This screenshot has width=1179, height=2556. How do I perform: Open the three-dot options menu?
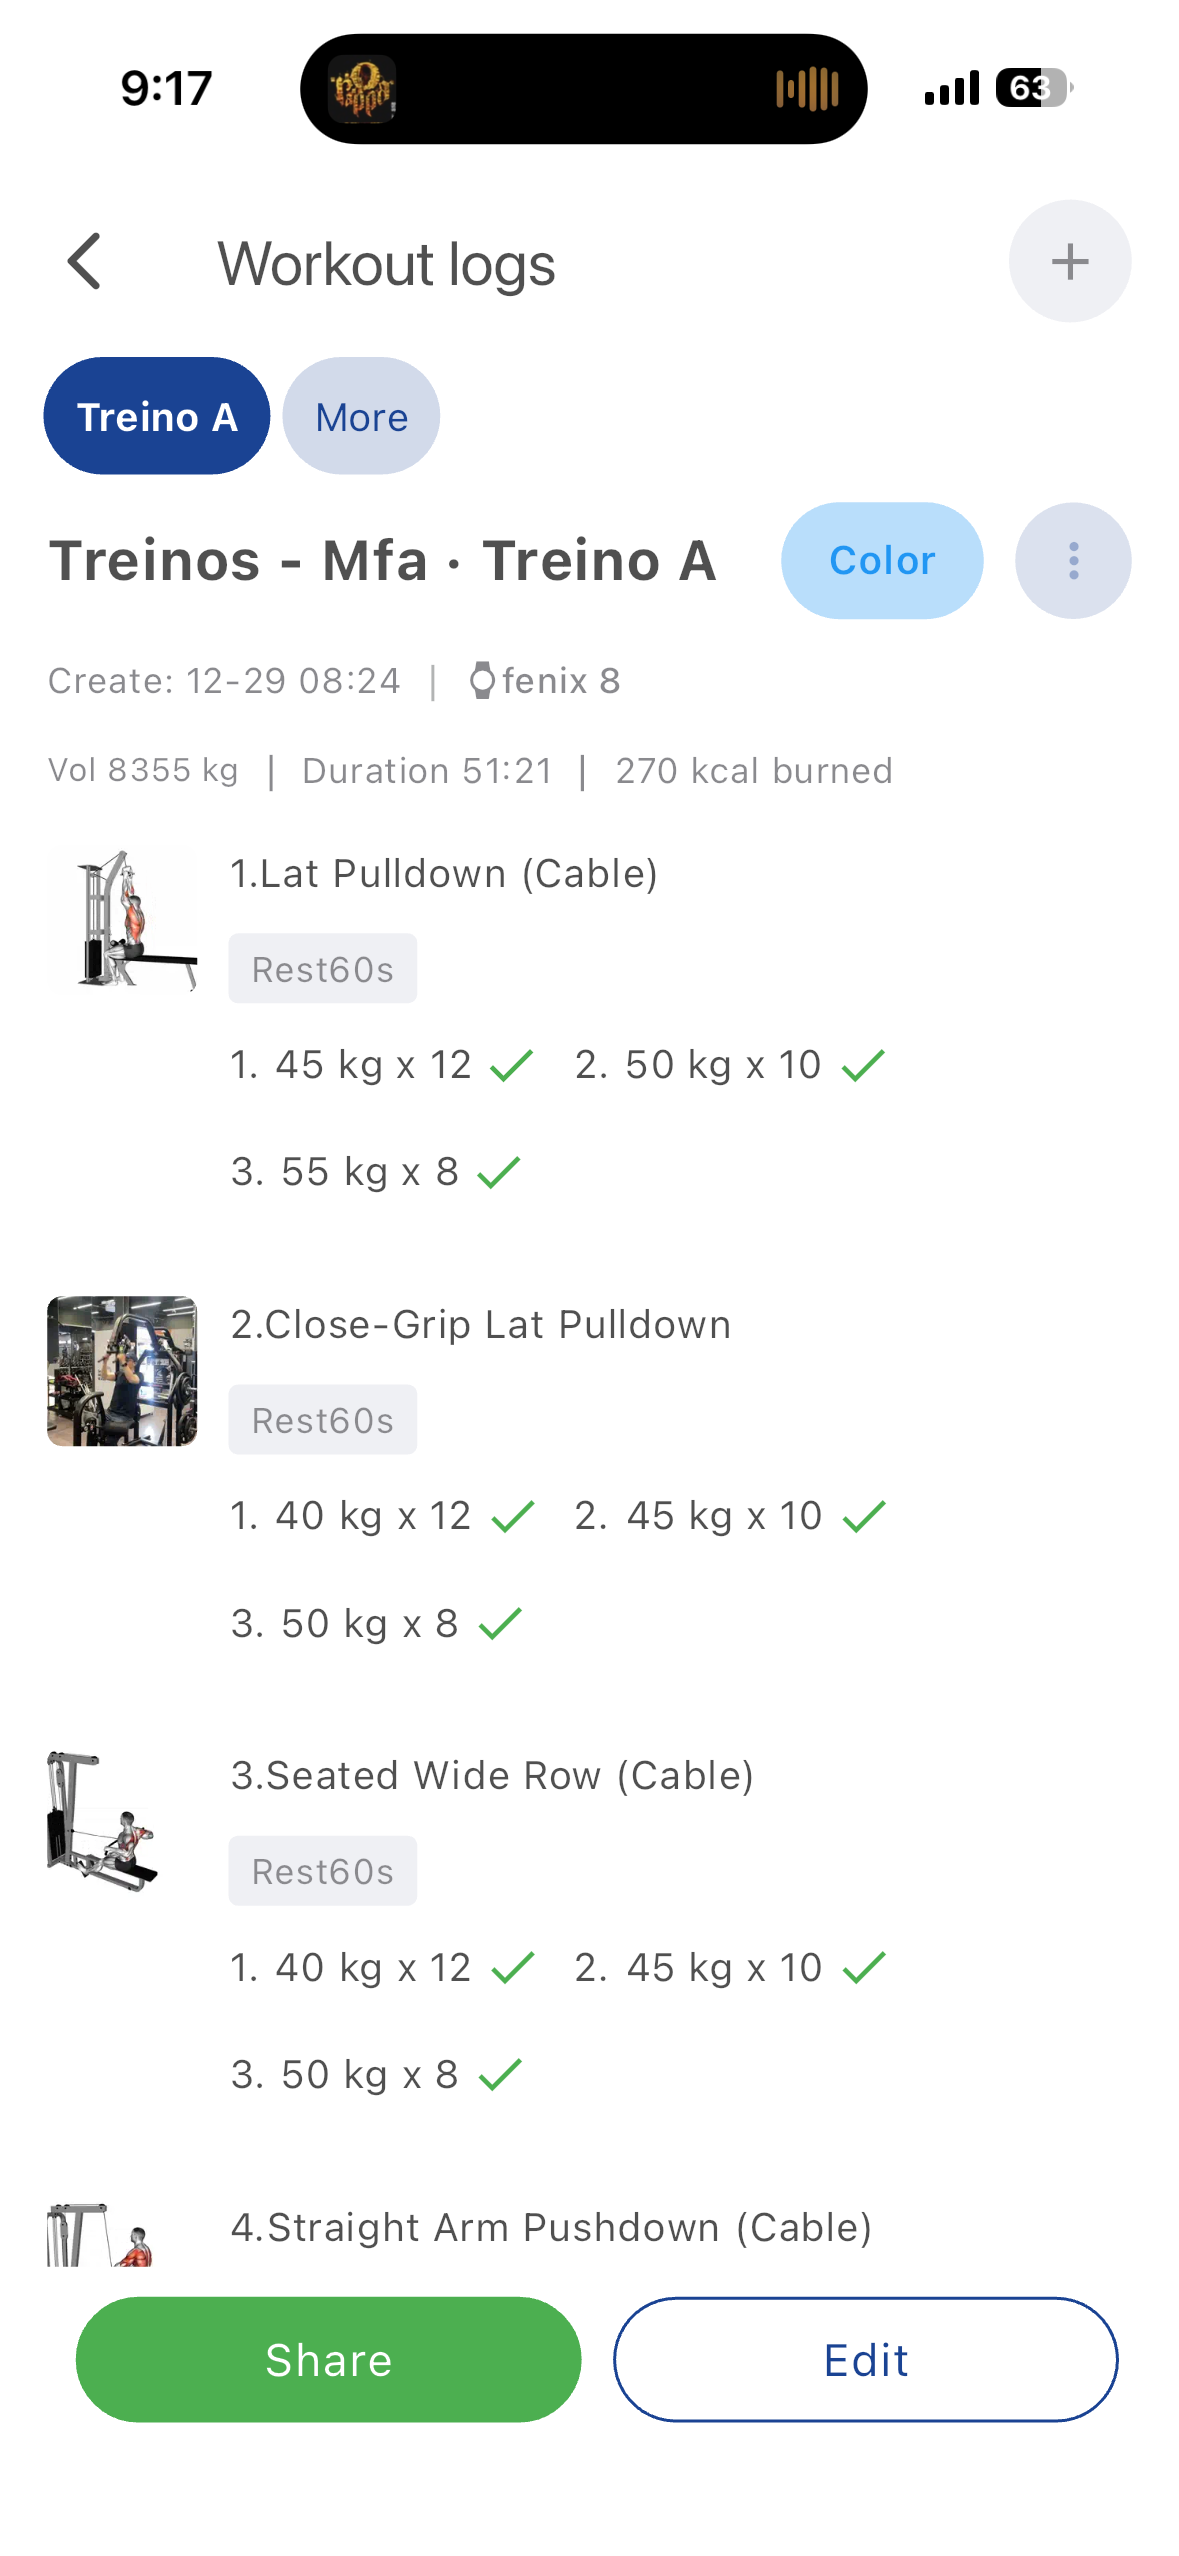pos(1072,561)
